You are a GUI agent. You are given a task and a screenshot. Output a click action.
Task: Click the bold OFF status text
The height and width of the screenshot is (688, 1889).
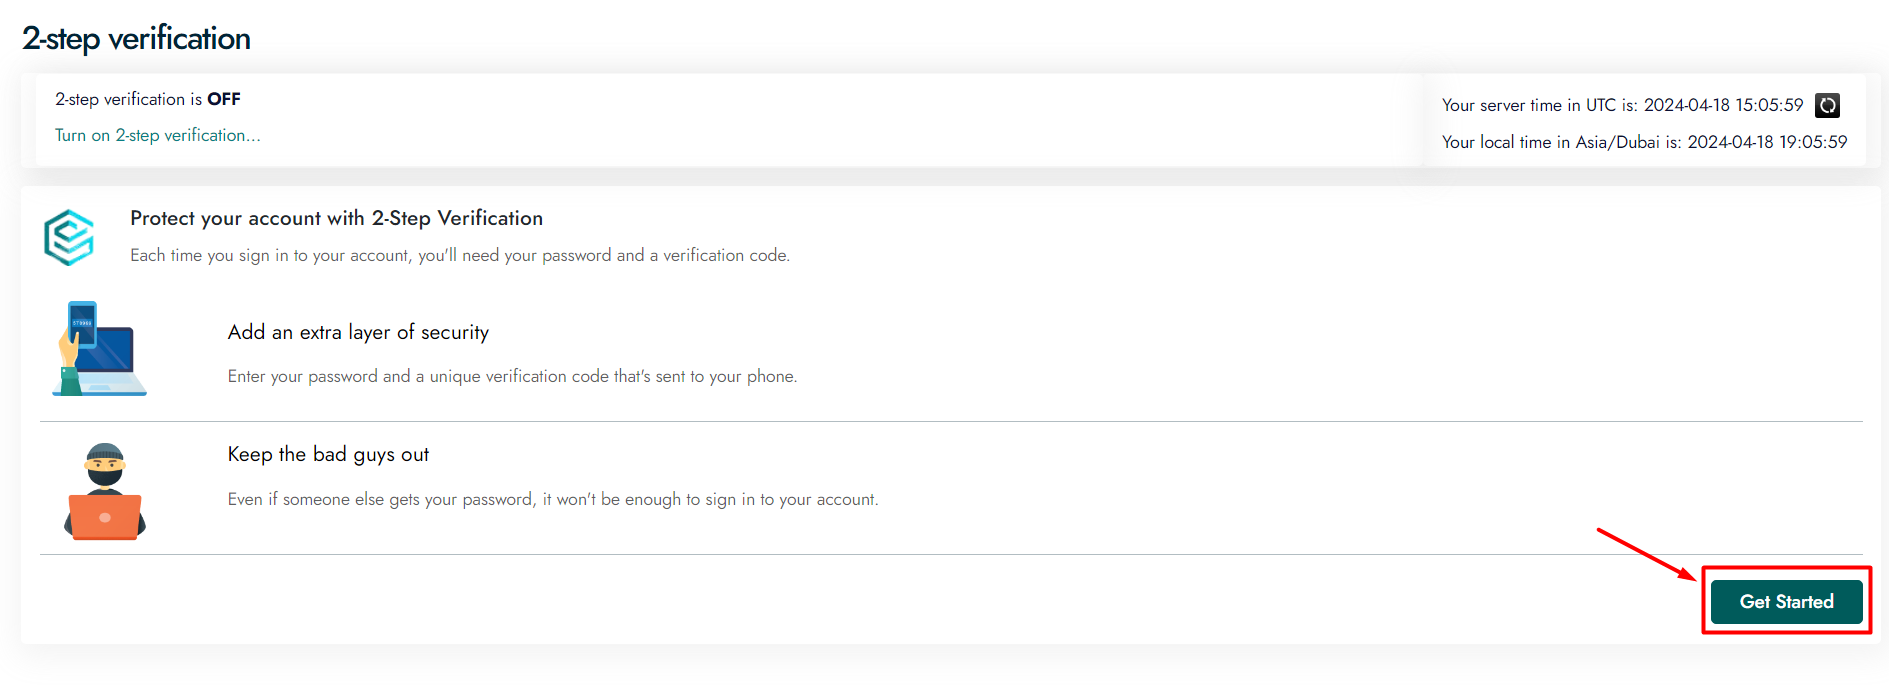224,99
